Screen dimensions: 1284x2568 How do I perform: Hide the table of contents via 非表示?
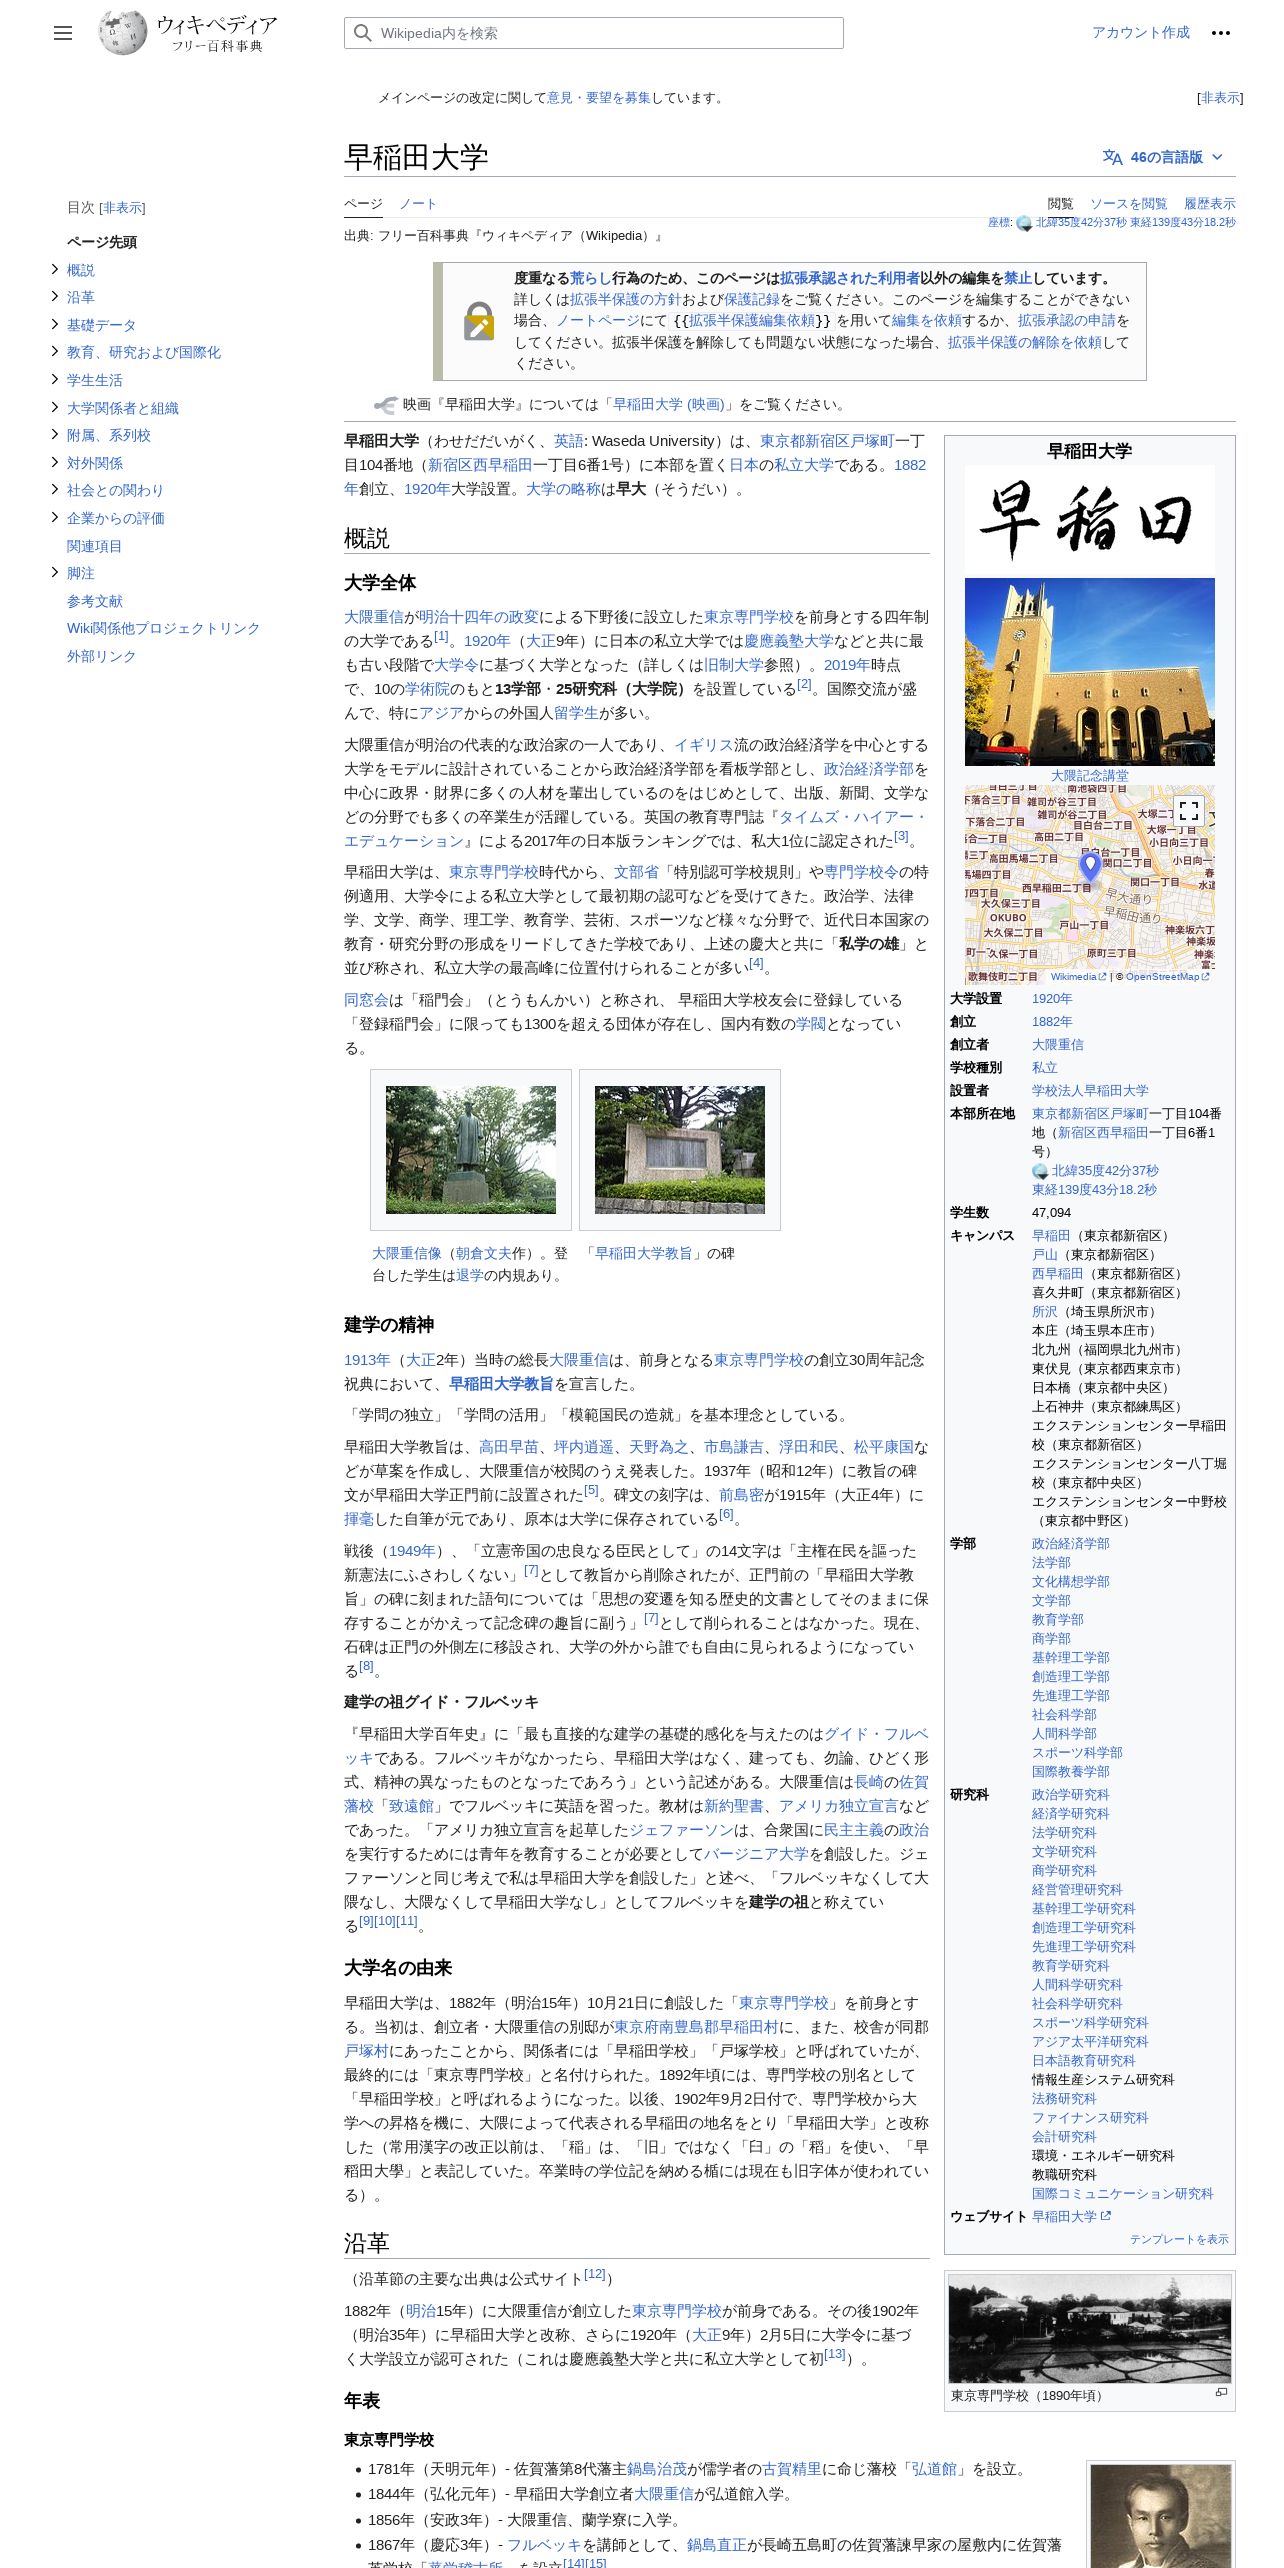click(122, 208)
